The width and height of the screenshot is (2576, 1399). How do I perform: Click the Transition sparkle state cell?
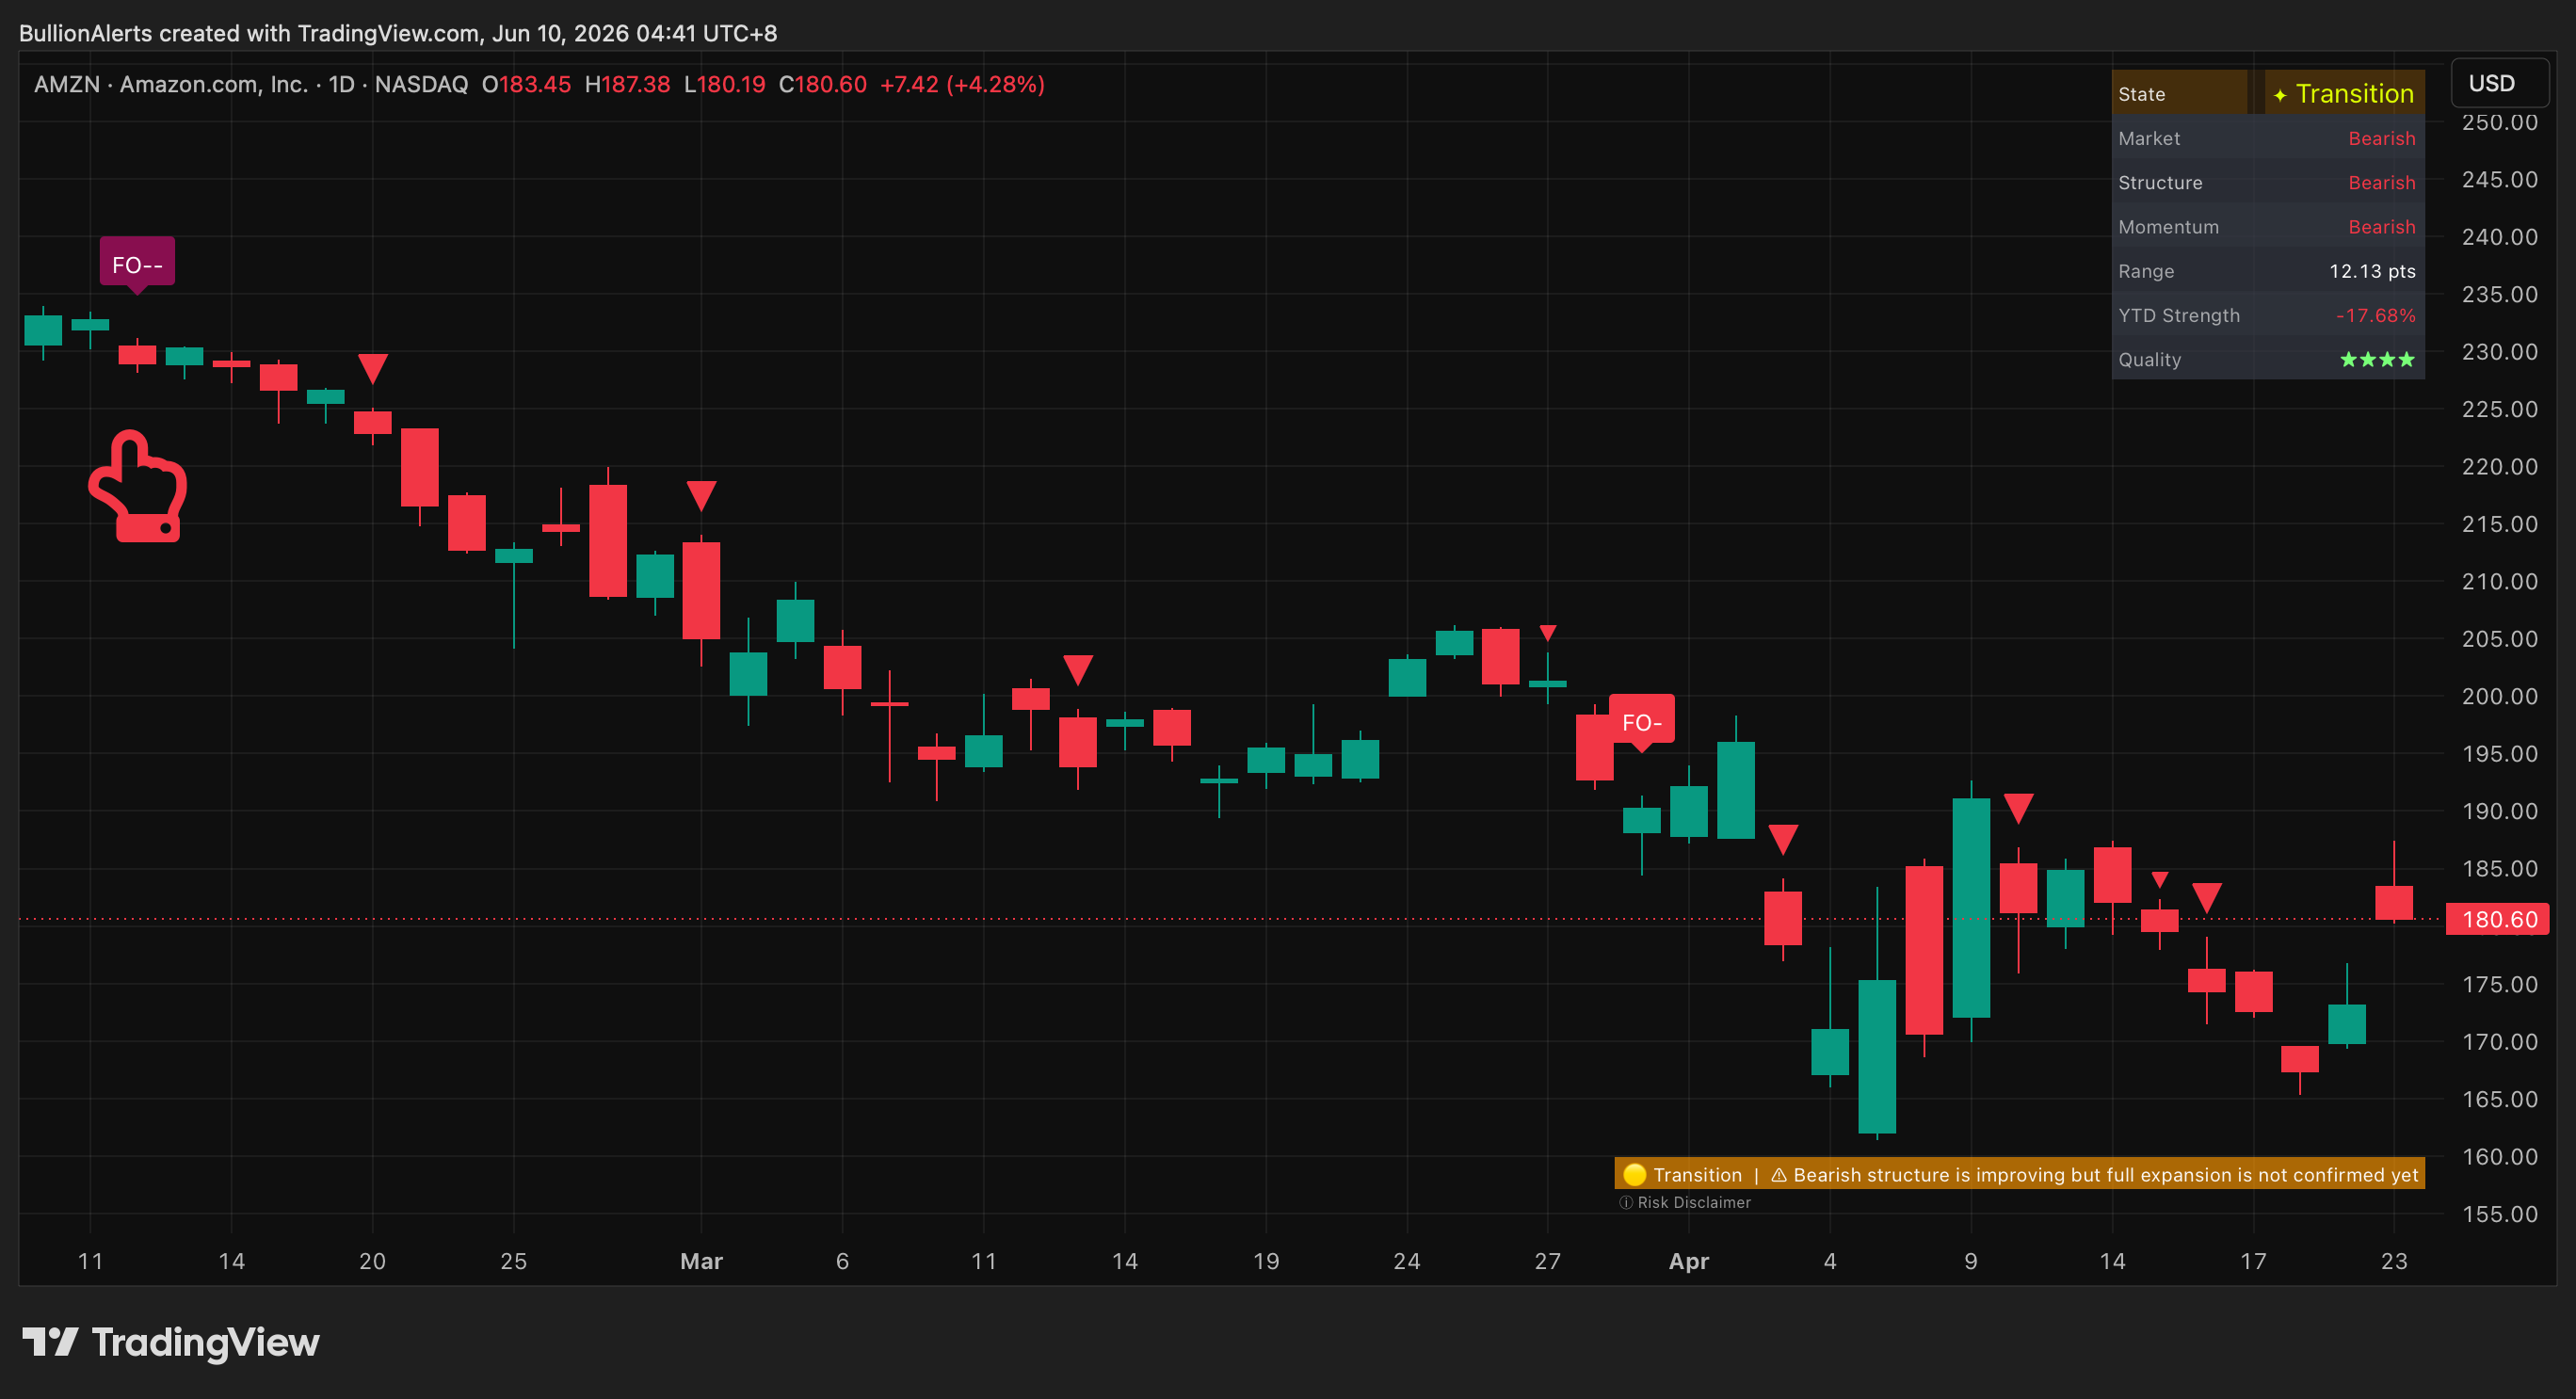[2344, 93]
